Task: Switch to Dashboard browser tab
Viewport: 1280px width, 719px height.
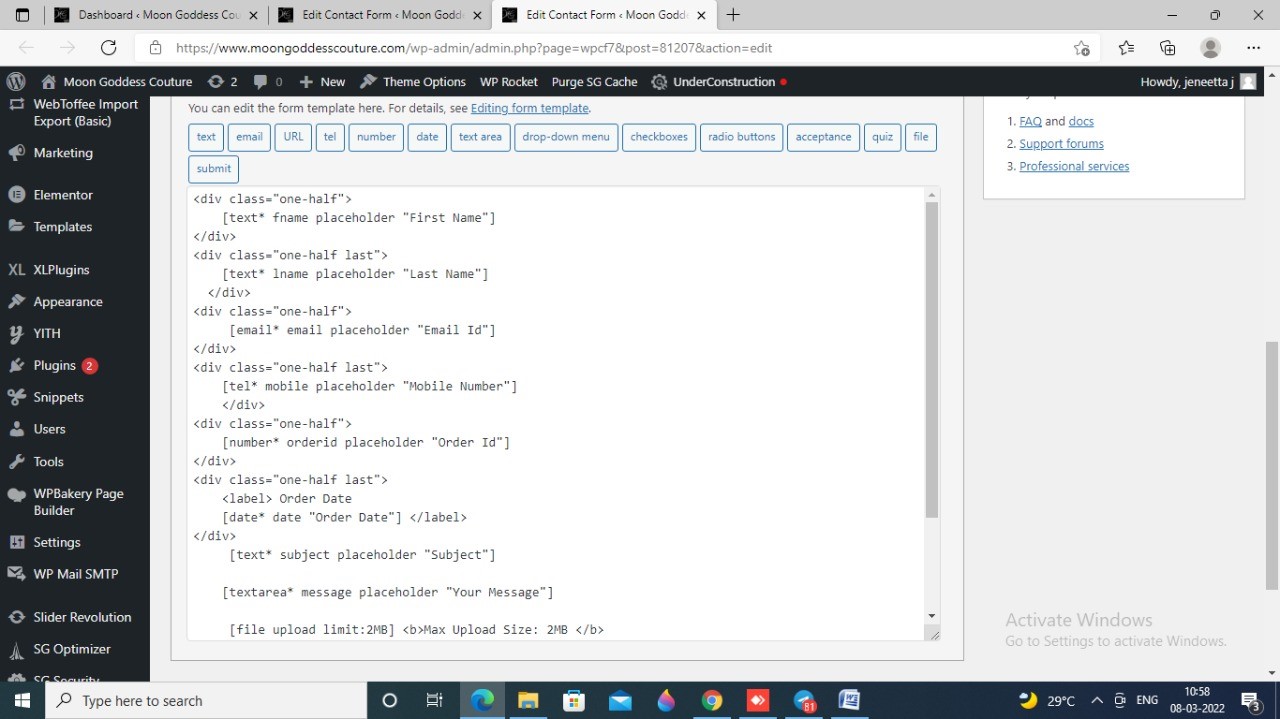Action: click(x=157, y=15)
